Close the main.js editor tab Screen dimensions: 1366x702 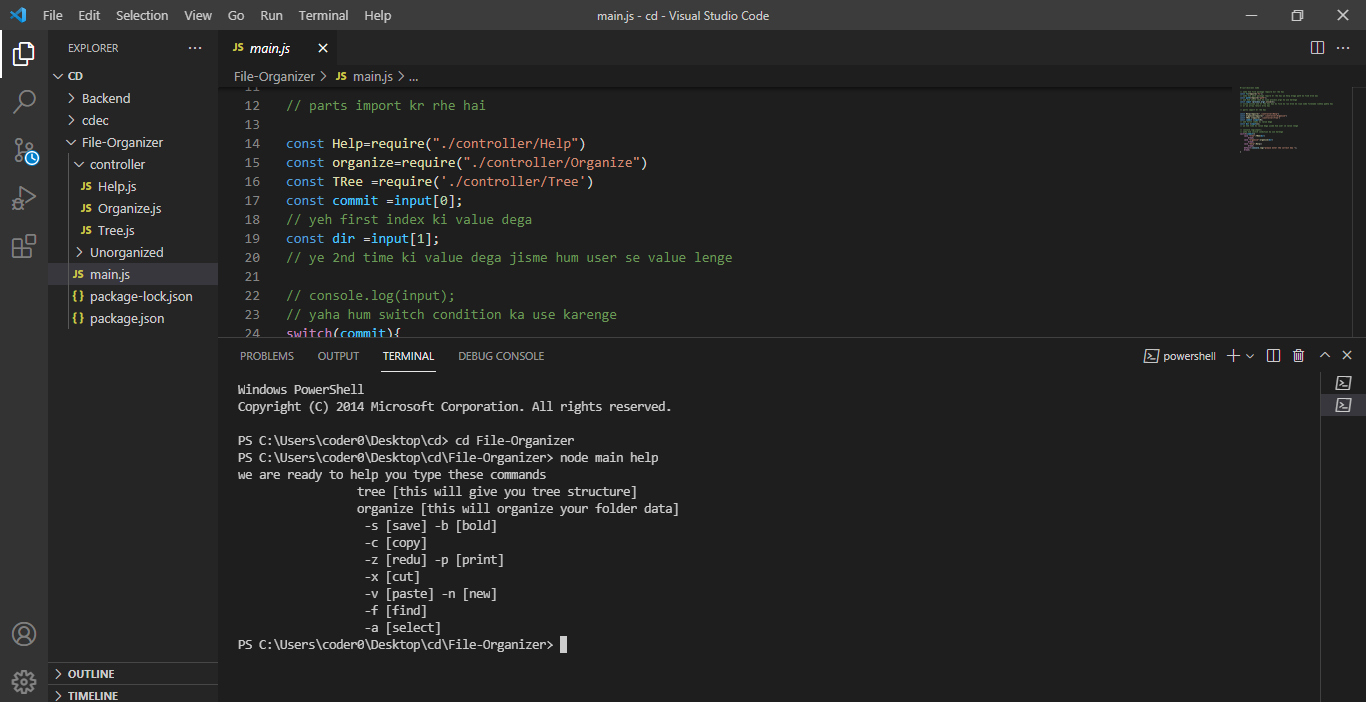point(323,48)
